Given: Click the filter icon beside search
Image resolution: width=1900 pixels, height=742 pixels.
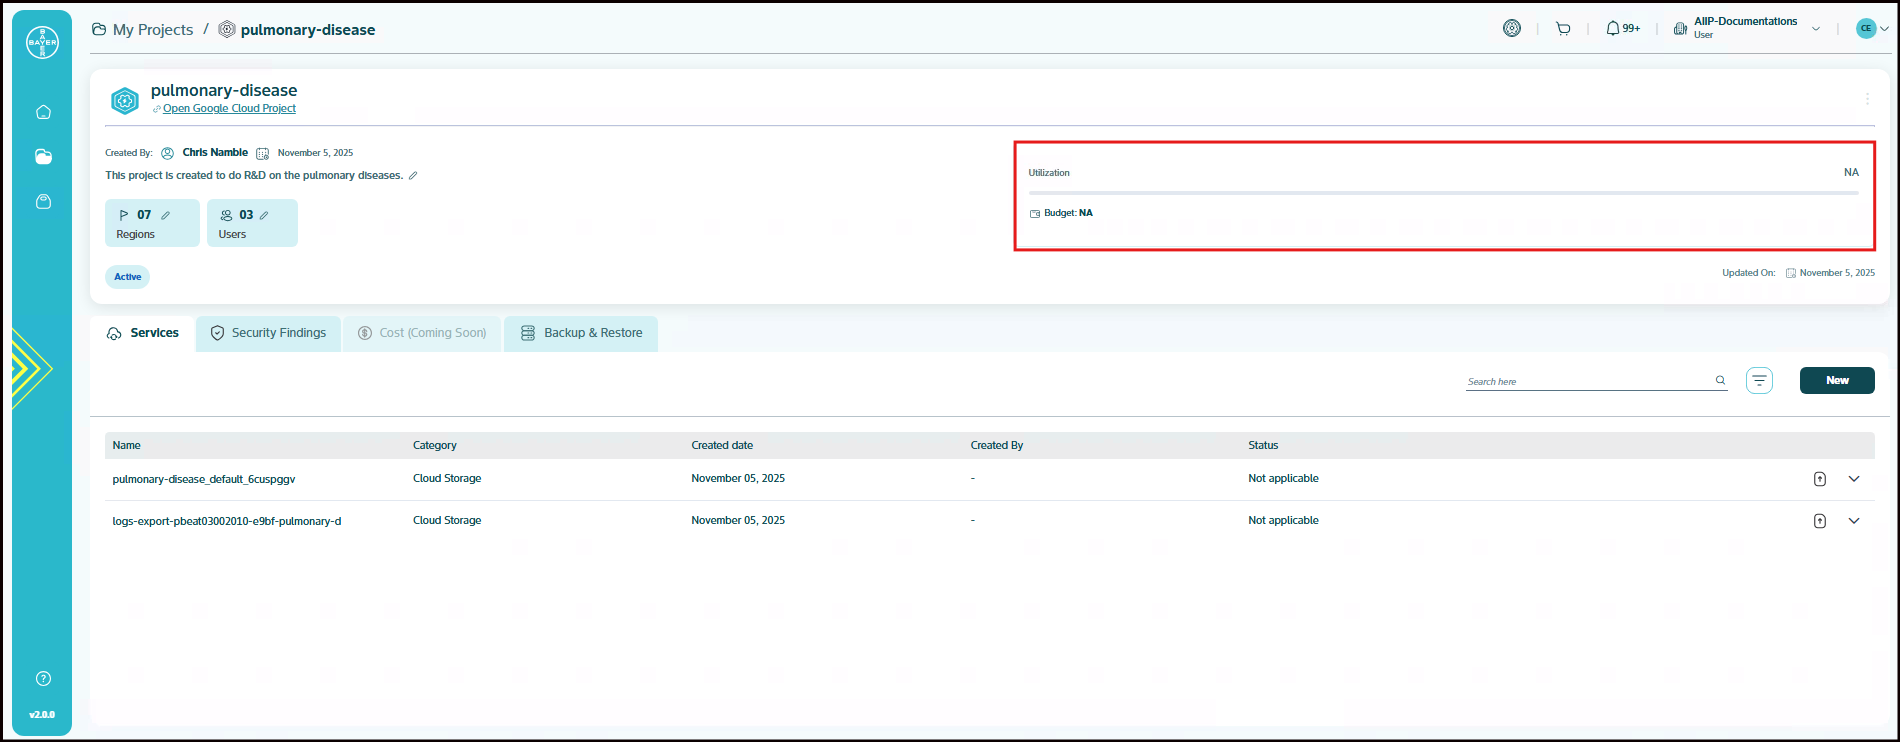Looking at the screenshot, I should (x=1759, y=381).
